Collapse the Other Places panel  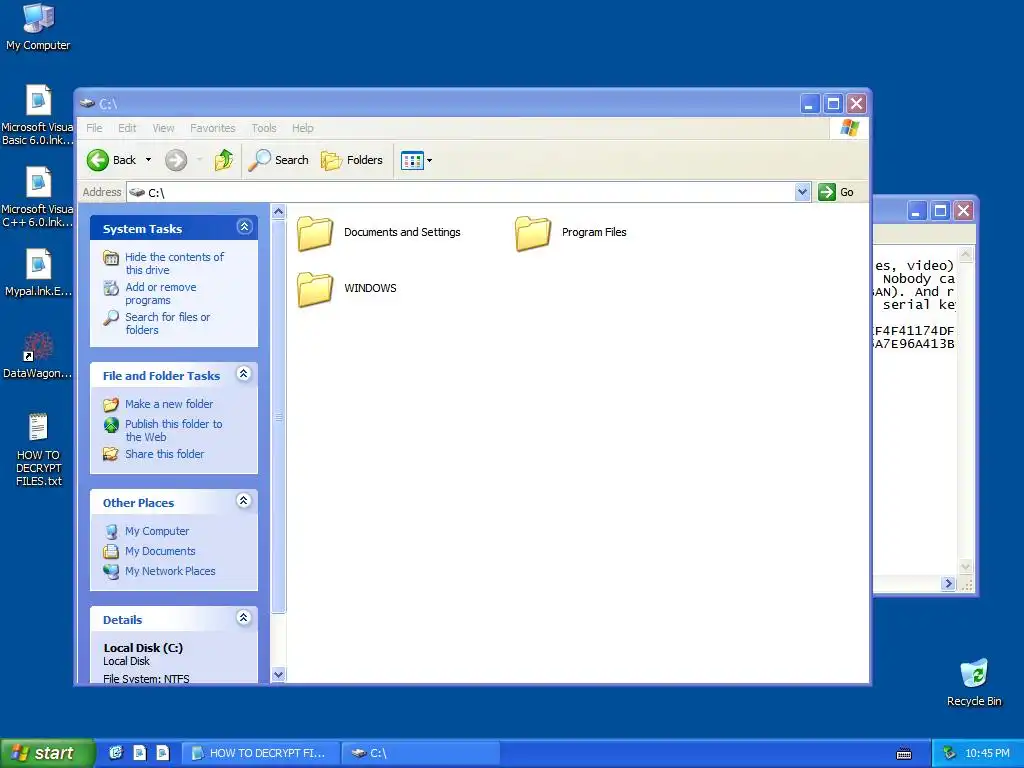244,501
